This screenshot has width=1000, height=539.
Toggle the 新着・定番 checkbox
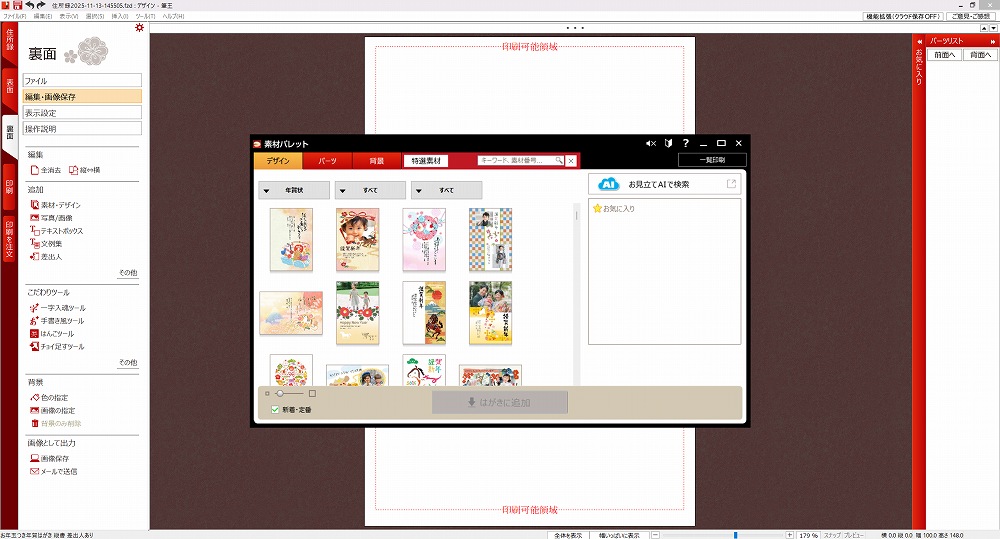tap(275, 410)
